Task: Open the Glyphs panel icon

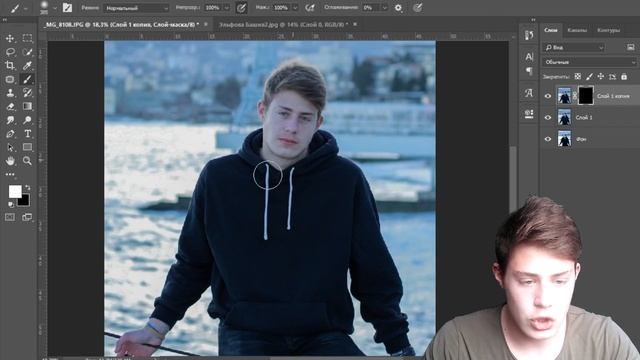Action: [529, 93]
